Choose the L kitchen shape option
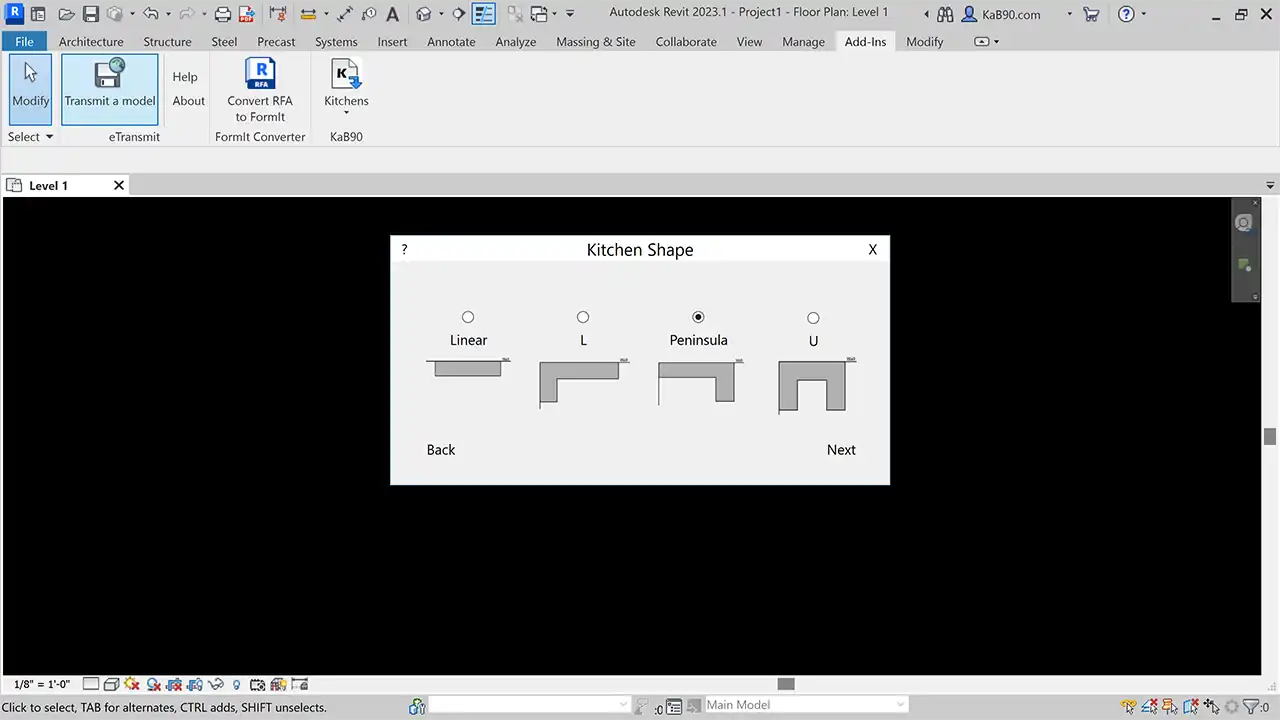 583,317
